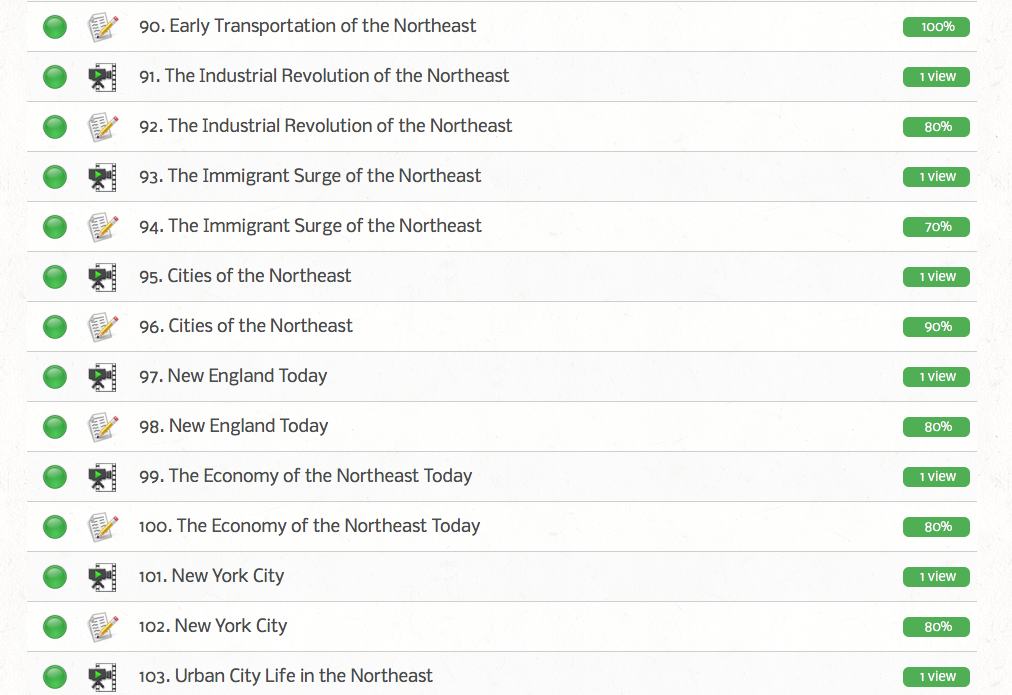Select the 80% badge on lesson 92

(x=936, y=127)
